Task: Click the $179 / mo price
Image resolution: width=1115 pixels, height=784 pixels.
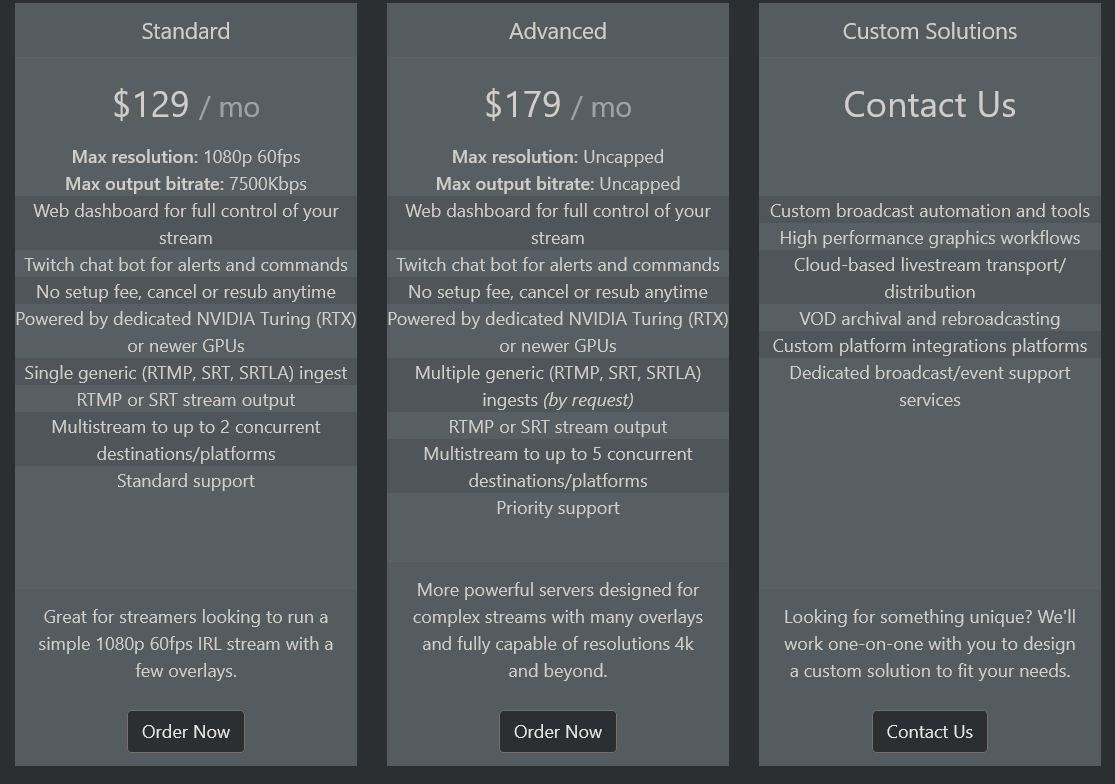Action: [558, 105]
